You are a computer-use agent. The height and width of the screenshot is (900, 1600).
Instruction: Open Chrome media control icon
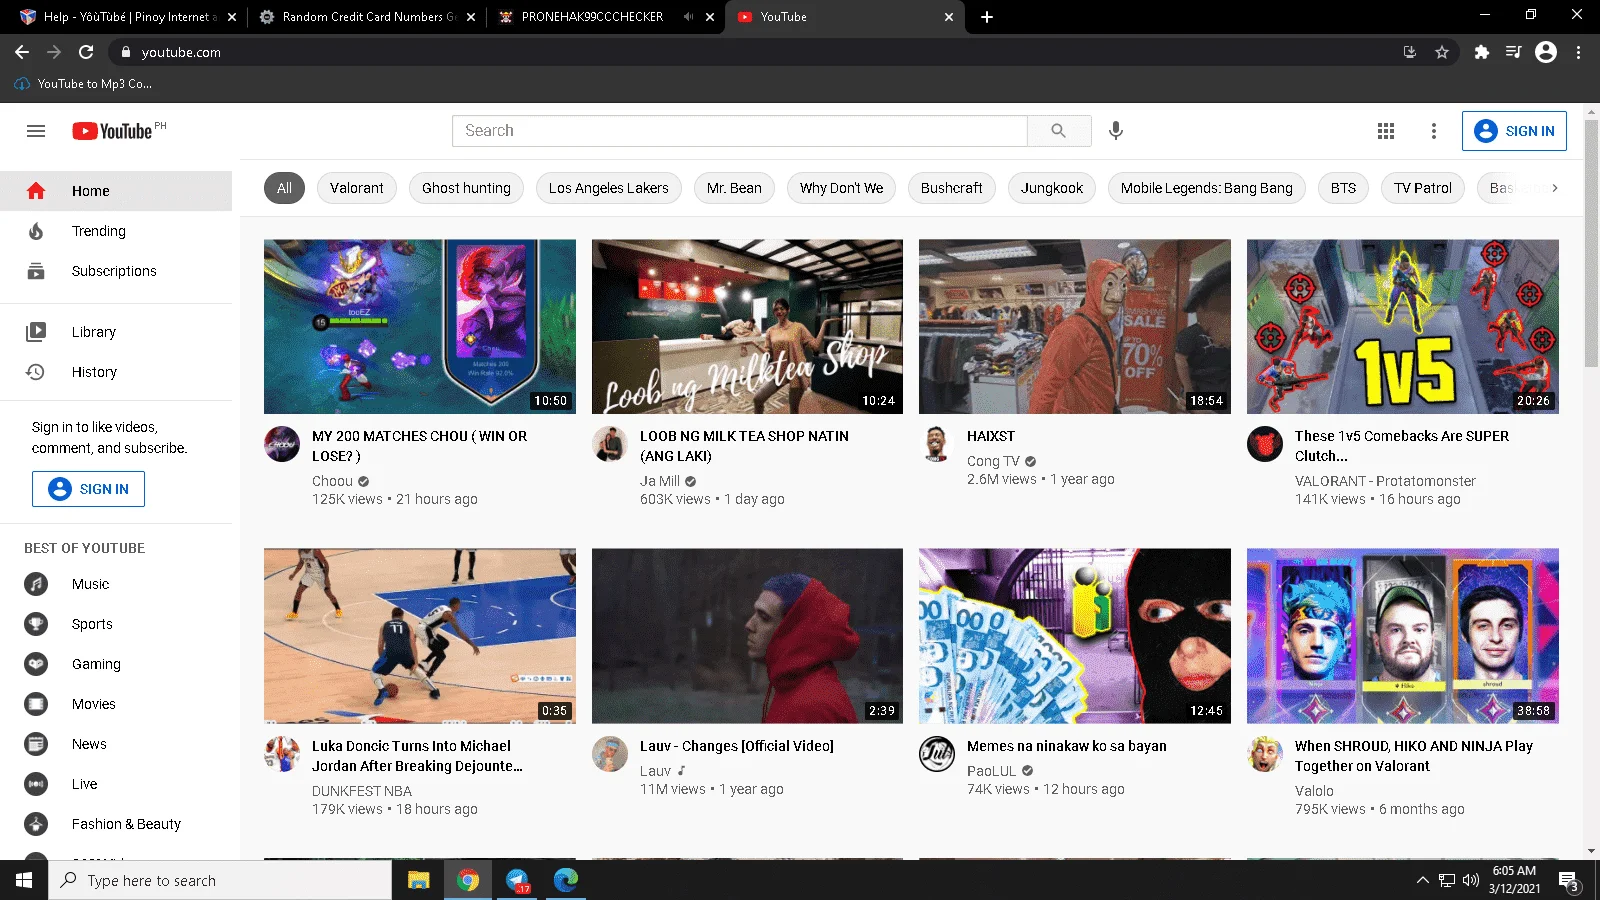click(1514, 52)
